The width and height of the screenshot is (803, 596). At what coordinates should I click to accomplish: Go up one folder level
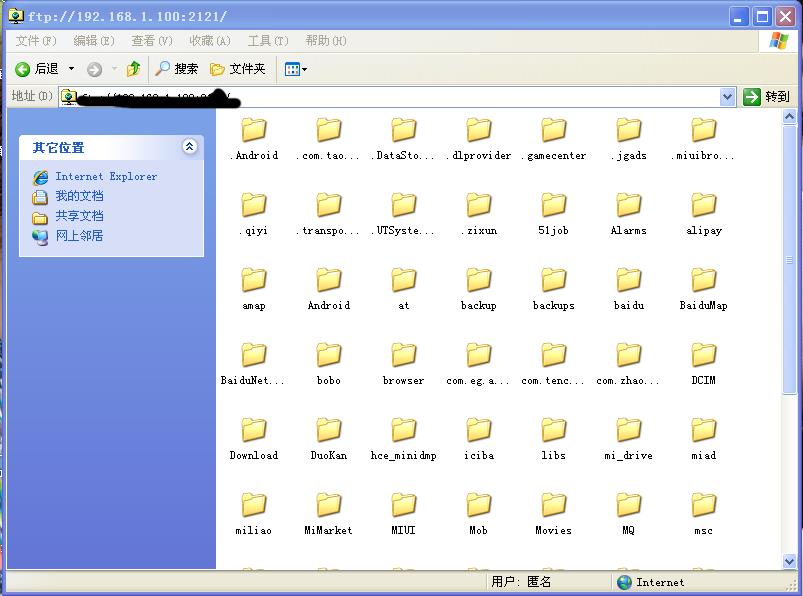[x=134, y=69]
